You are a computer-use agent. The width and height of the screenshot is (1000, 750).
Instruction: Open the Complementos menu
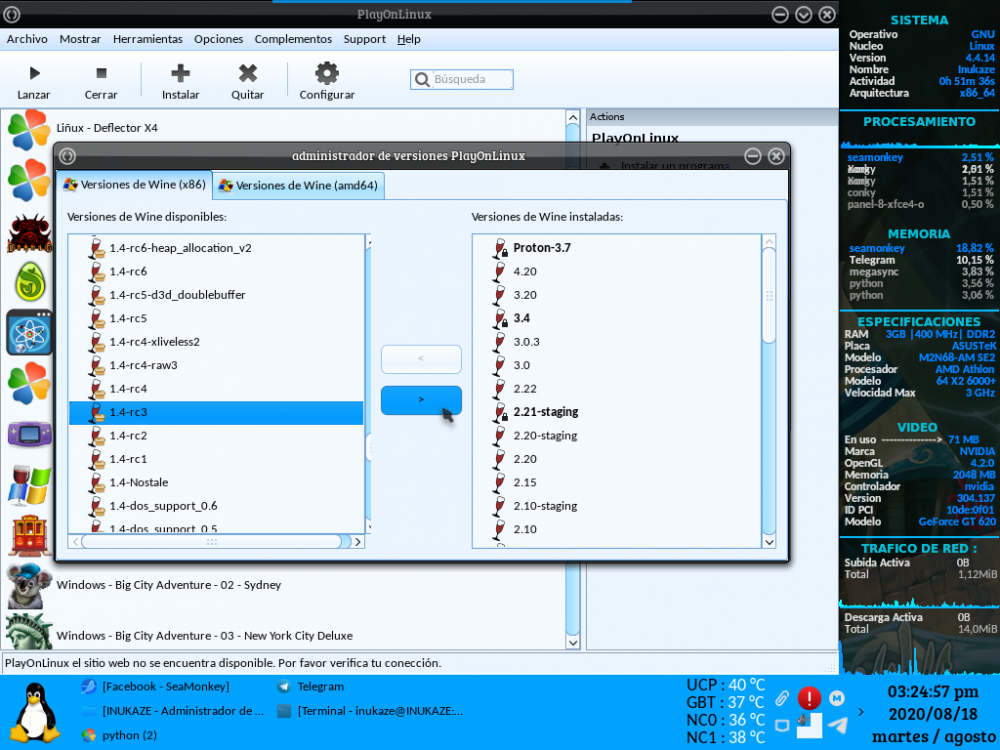tap(293, 39)
